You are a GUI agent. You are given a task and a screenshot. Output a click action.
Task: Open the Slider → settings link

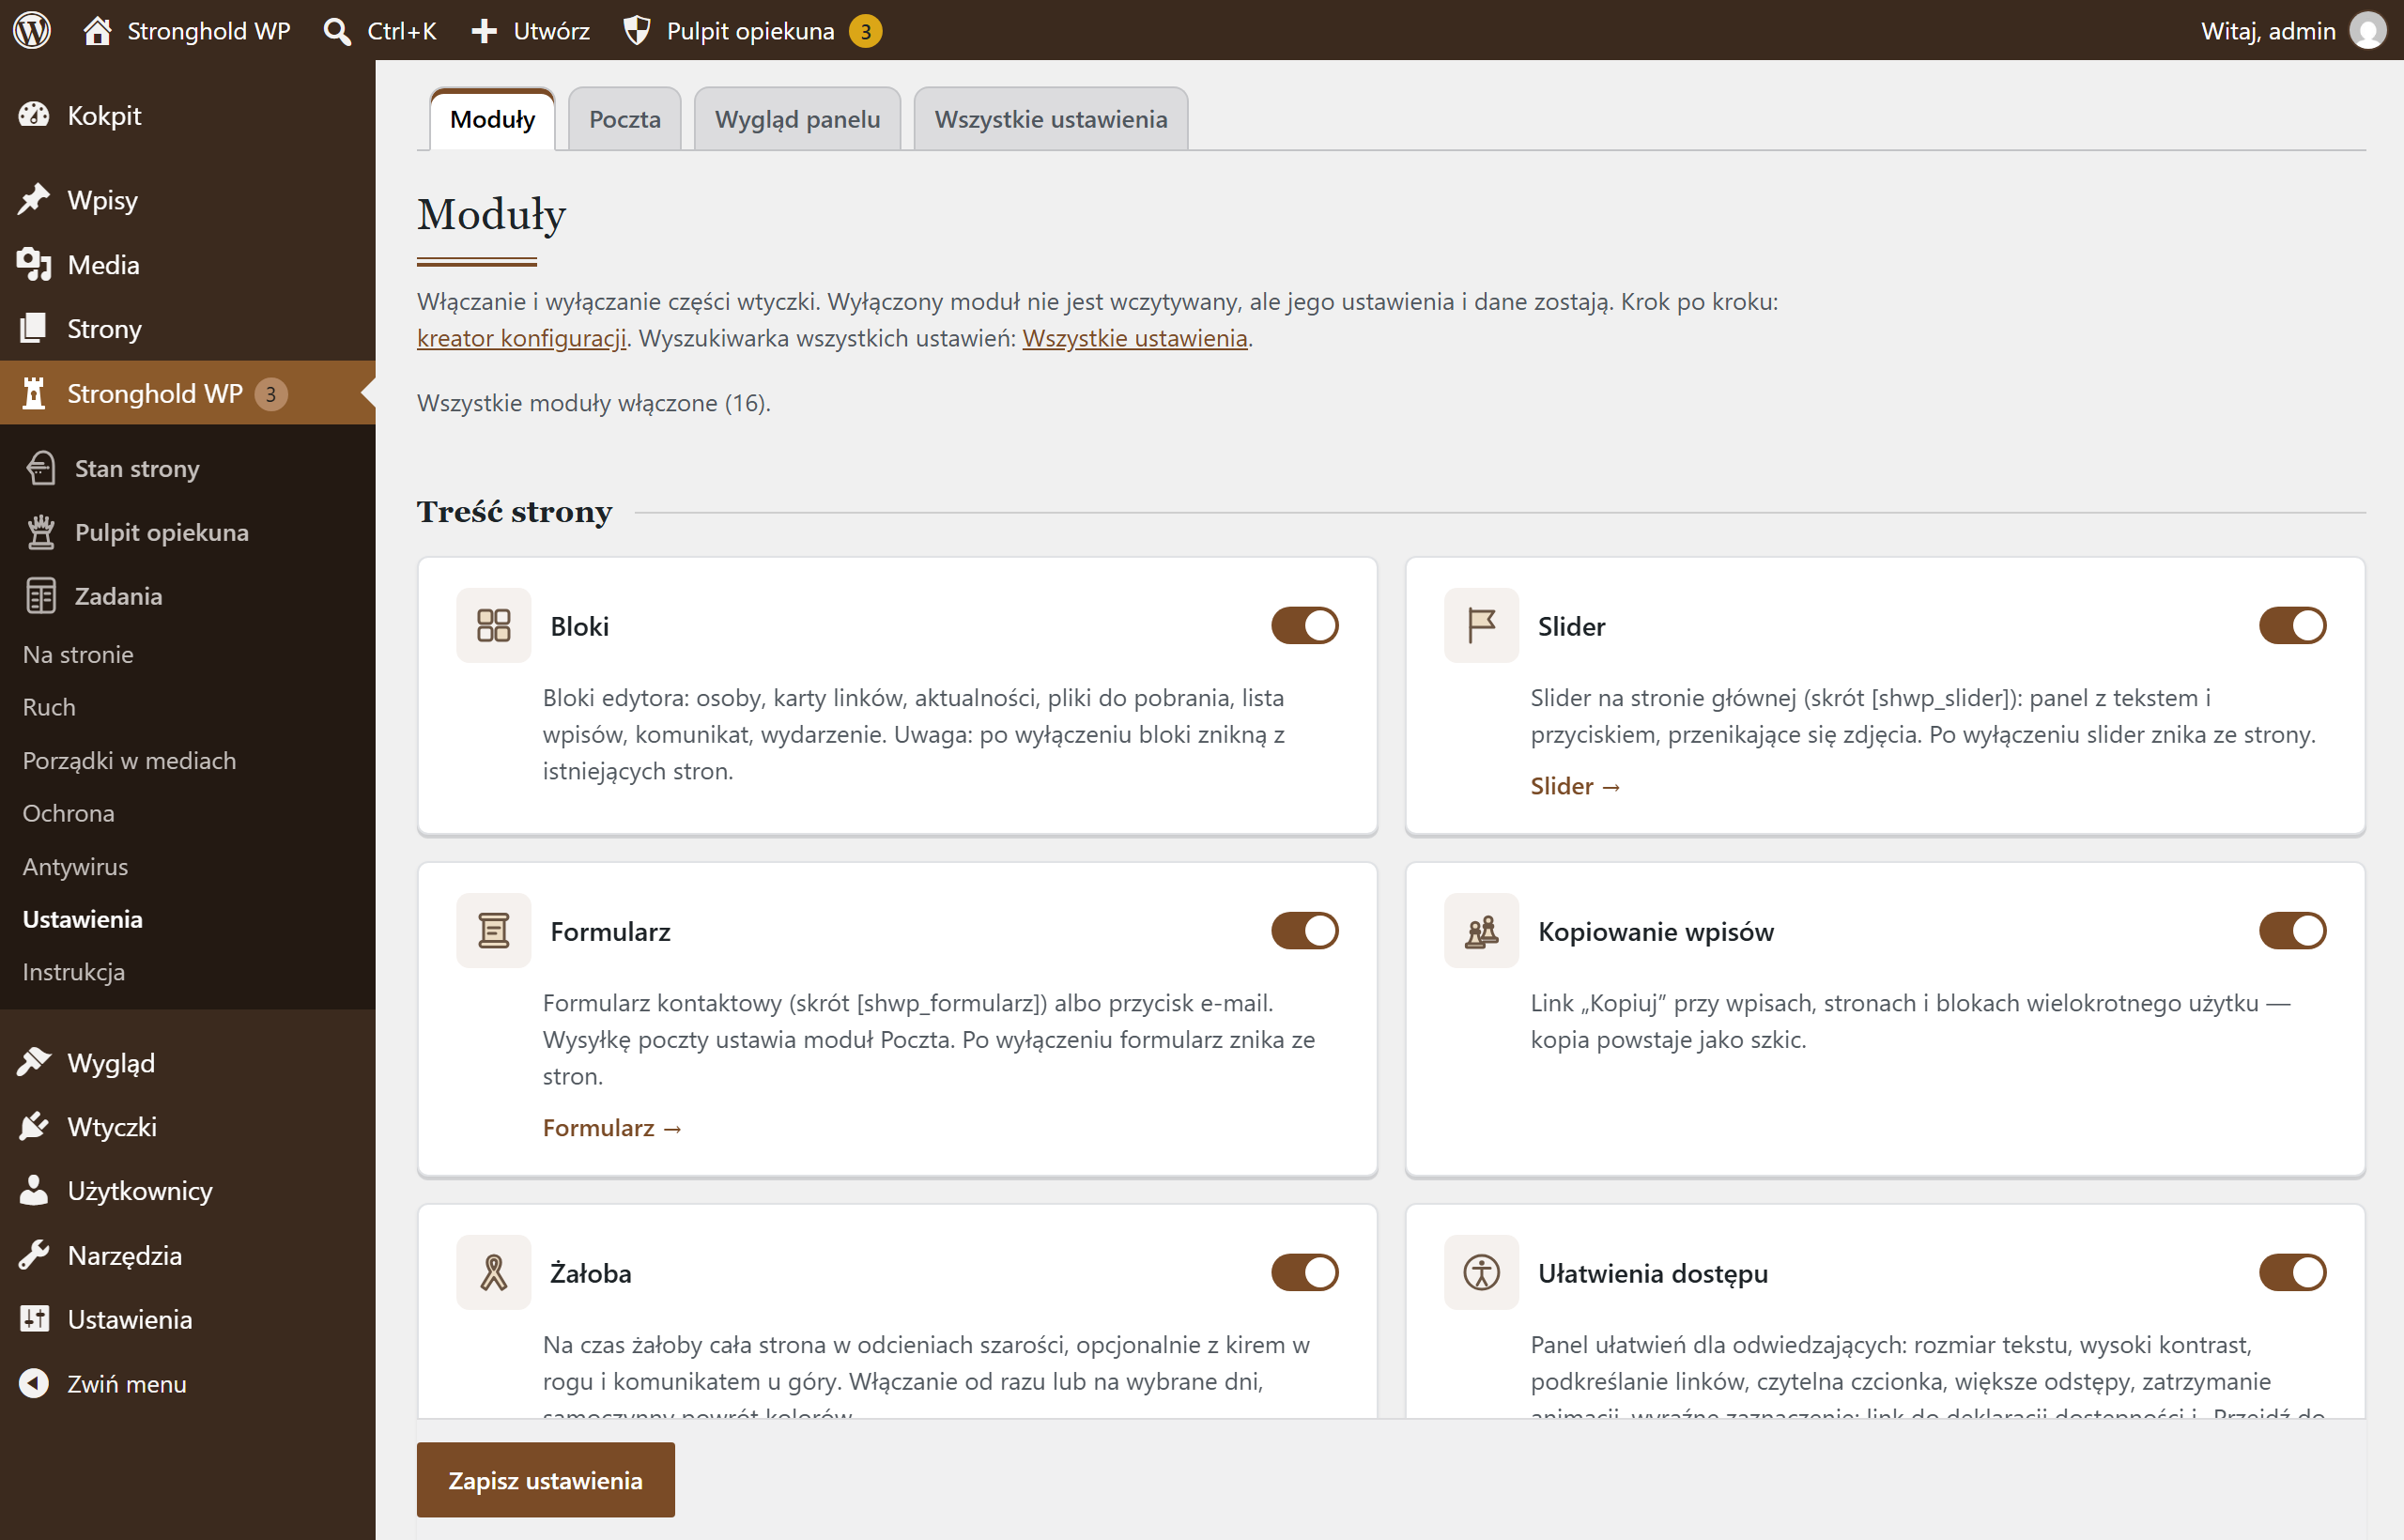(x=1575, y=785)
